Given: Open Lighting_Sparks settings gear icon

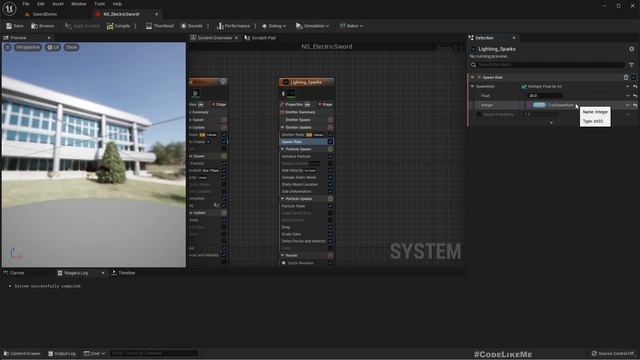Looking at the screenshot, I should [631, 49].
